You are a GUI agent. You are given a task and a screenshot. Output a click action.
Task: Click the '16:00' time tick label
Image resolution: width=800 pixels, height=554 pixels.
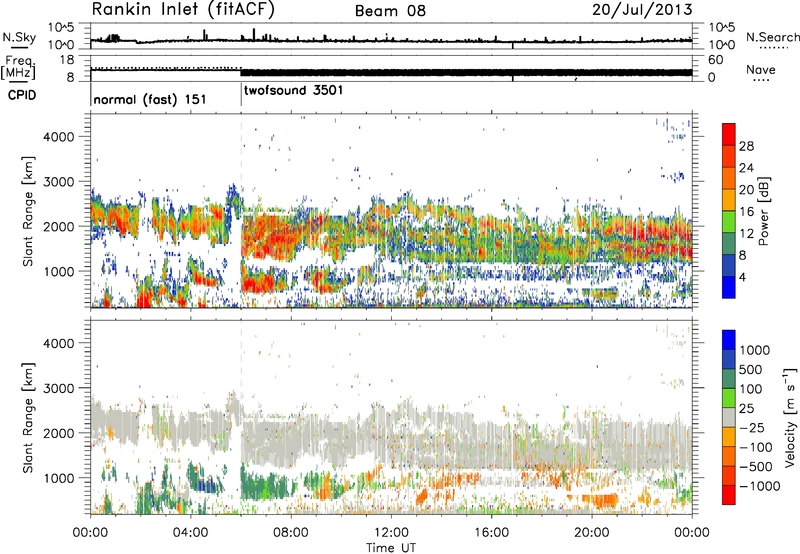(491, 533)
